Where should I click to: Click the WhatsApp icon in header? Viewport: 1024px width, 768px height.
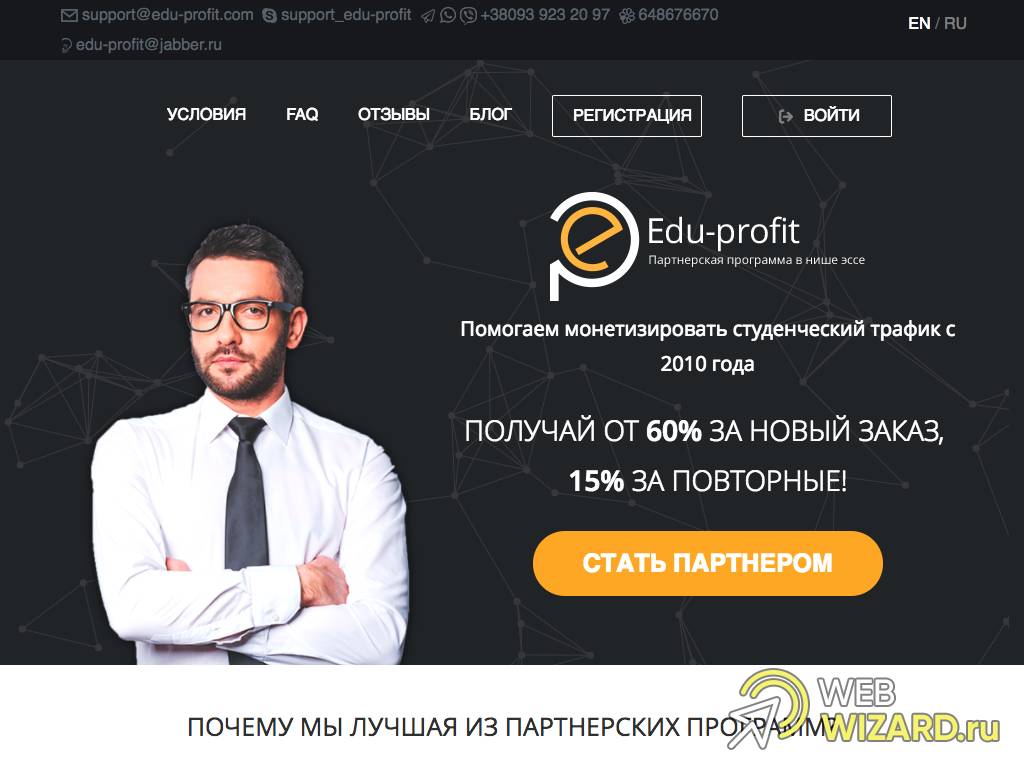click(448, 15)
